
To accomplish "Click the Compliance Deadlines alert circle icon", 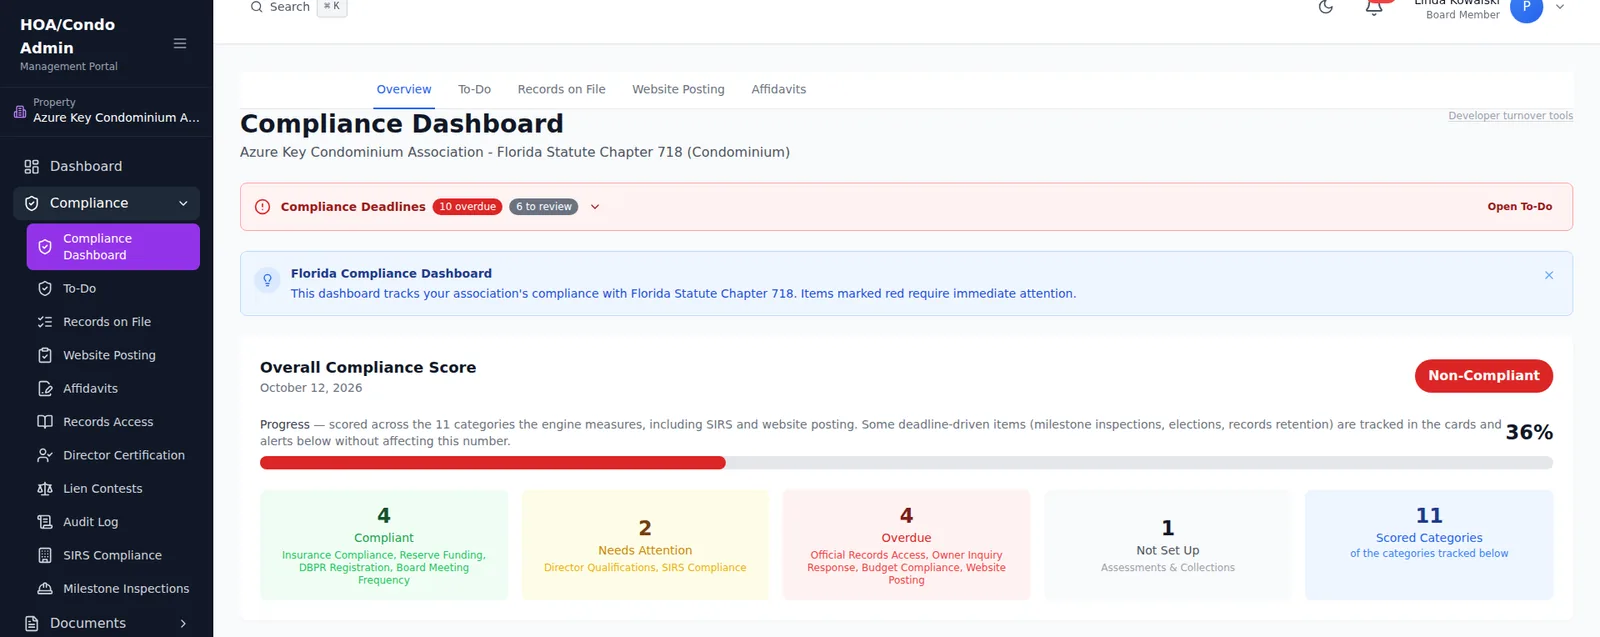I will coord(262,207).
